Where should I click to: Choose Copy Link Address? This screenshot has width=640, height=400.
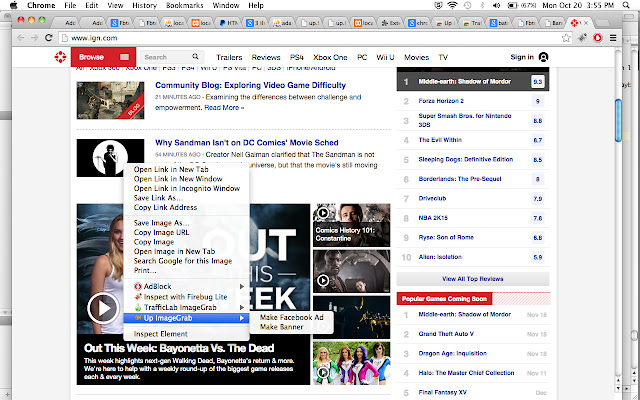click(x=165, y=207)
